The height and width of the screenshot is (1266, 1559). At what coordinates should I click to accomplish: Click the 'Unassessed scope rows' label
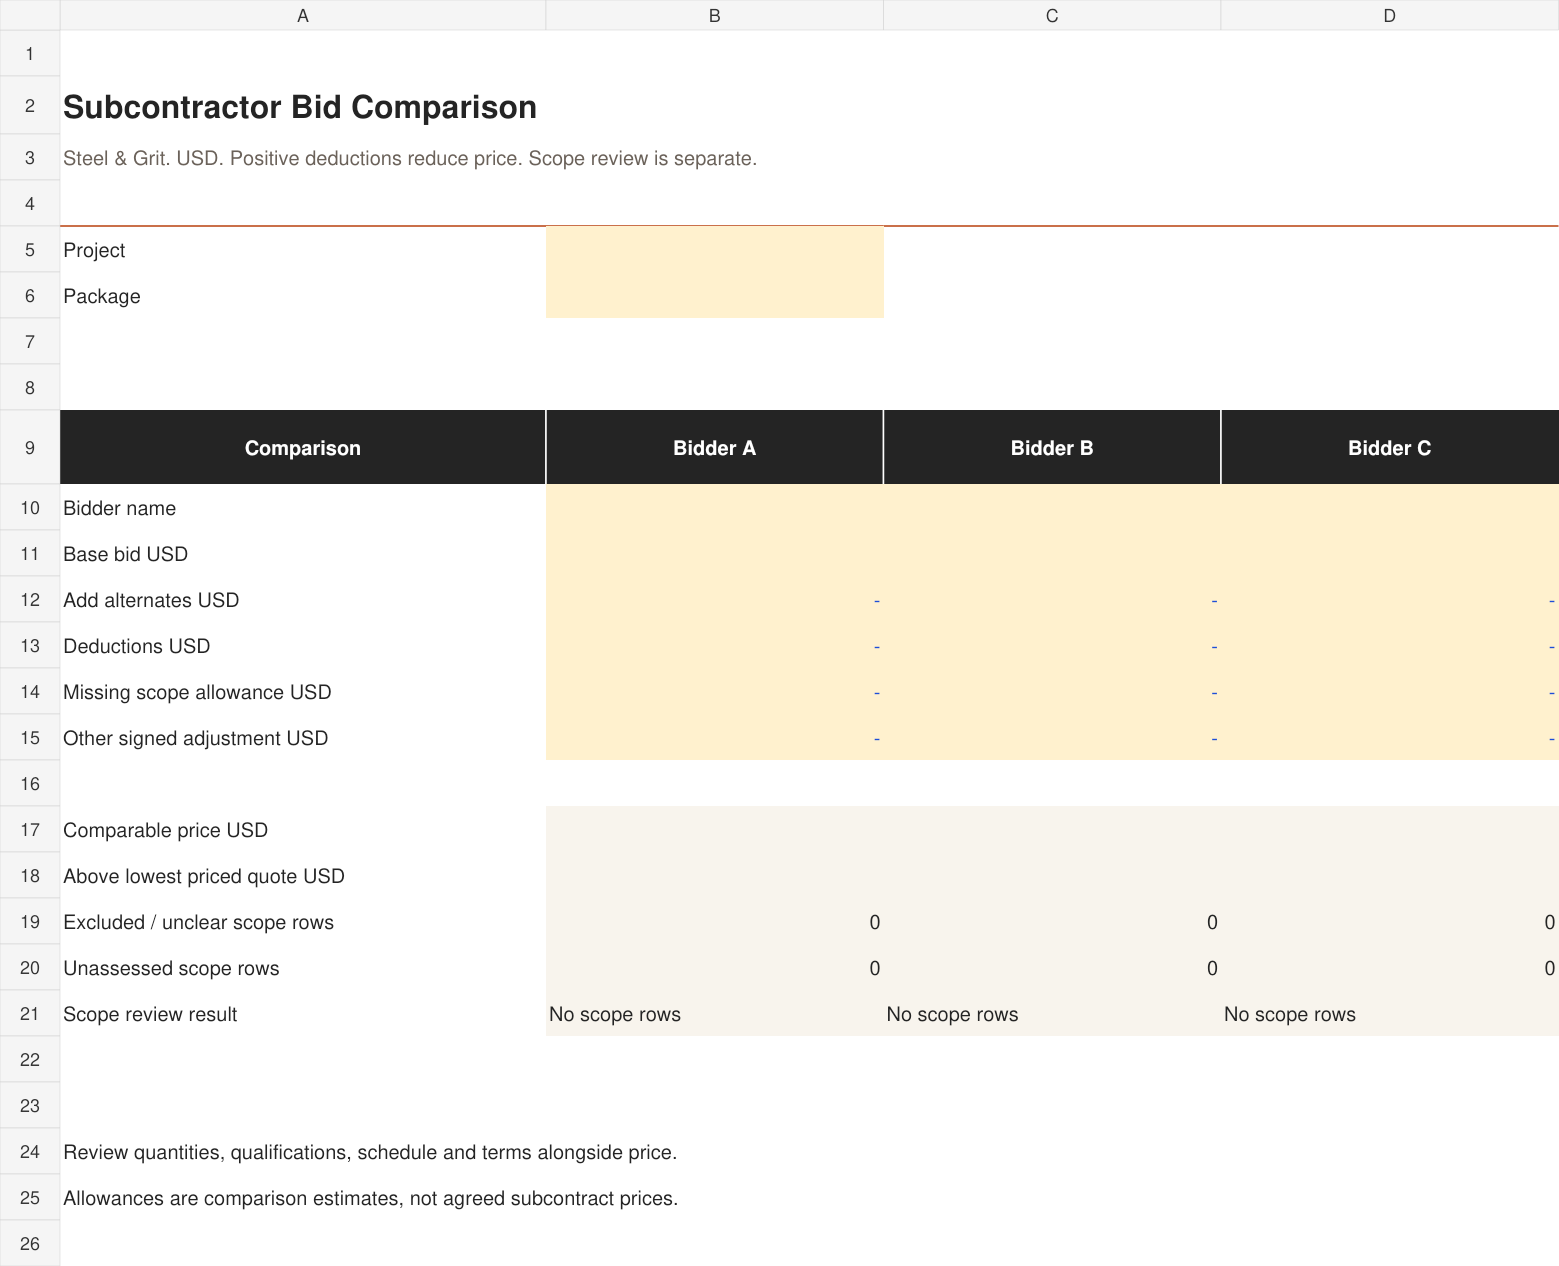click(171, 968)
